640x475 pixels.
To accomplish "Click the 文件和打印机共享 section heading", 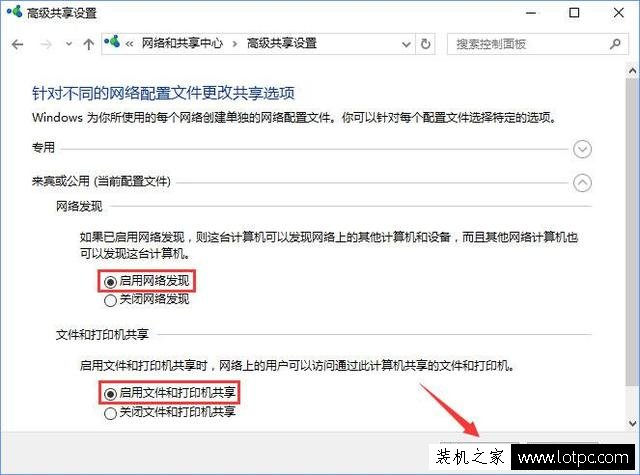I will 102,335.
